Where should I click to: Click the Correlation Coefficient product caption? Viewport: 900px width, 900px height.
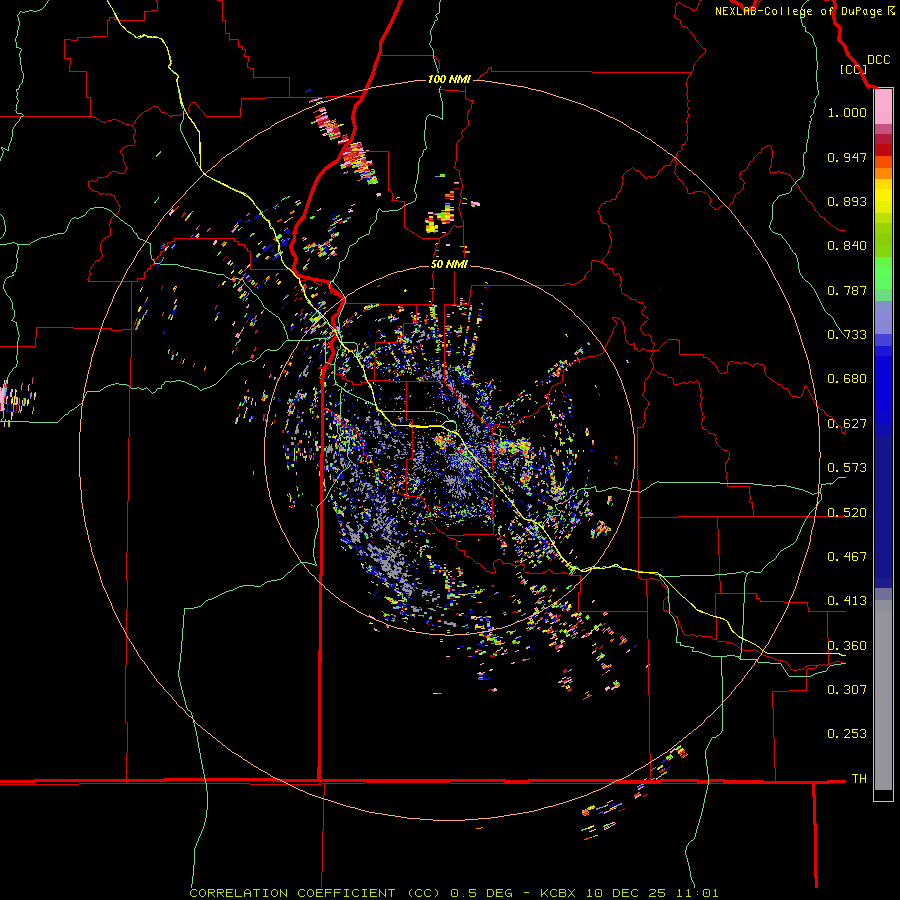pyautogui.click(x=453, y=893)
